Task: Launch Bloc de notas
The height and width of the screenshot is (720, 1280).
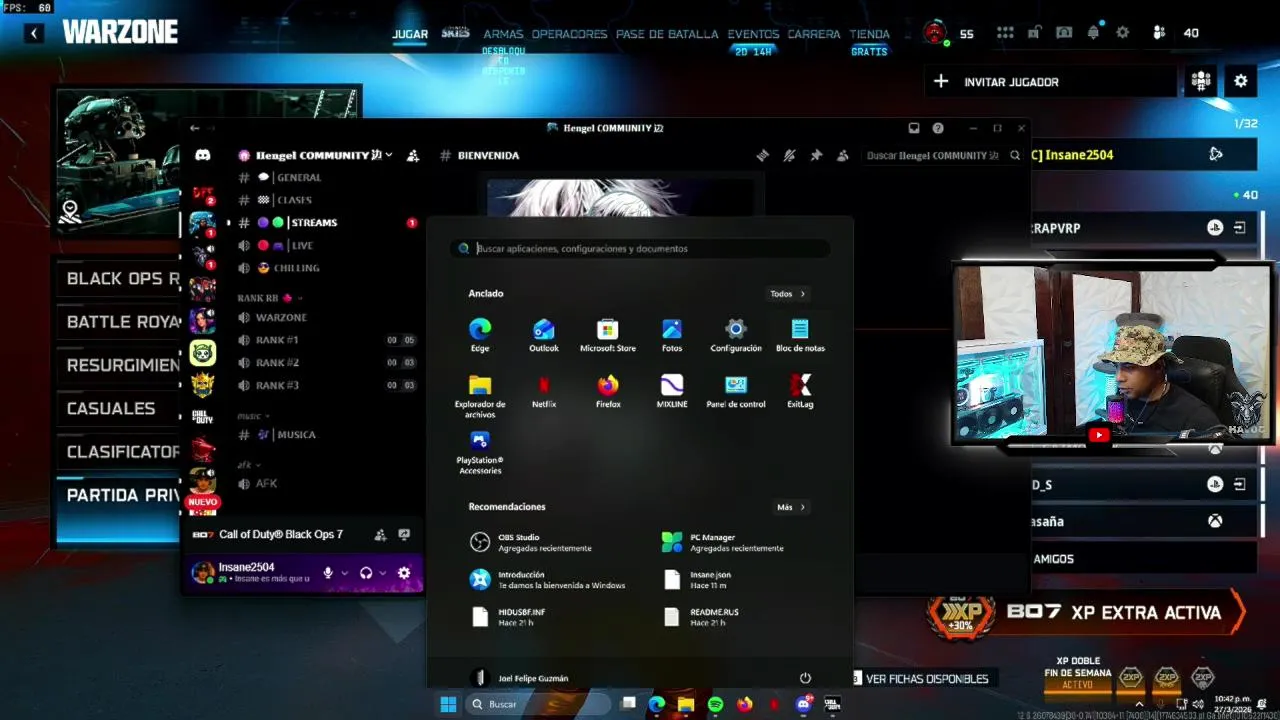Action: tap(800, 335)
